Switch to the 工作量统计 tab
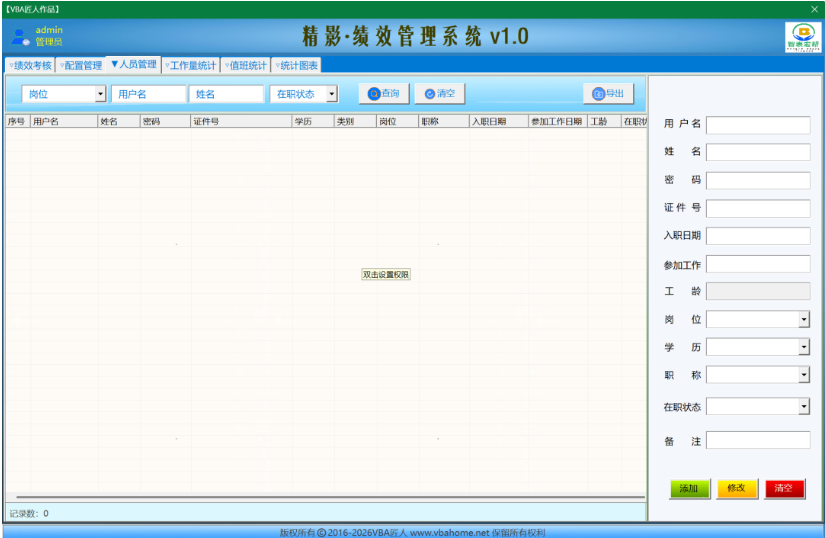The image size is (825, 538). (x=191, y=65)
